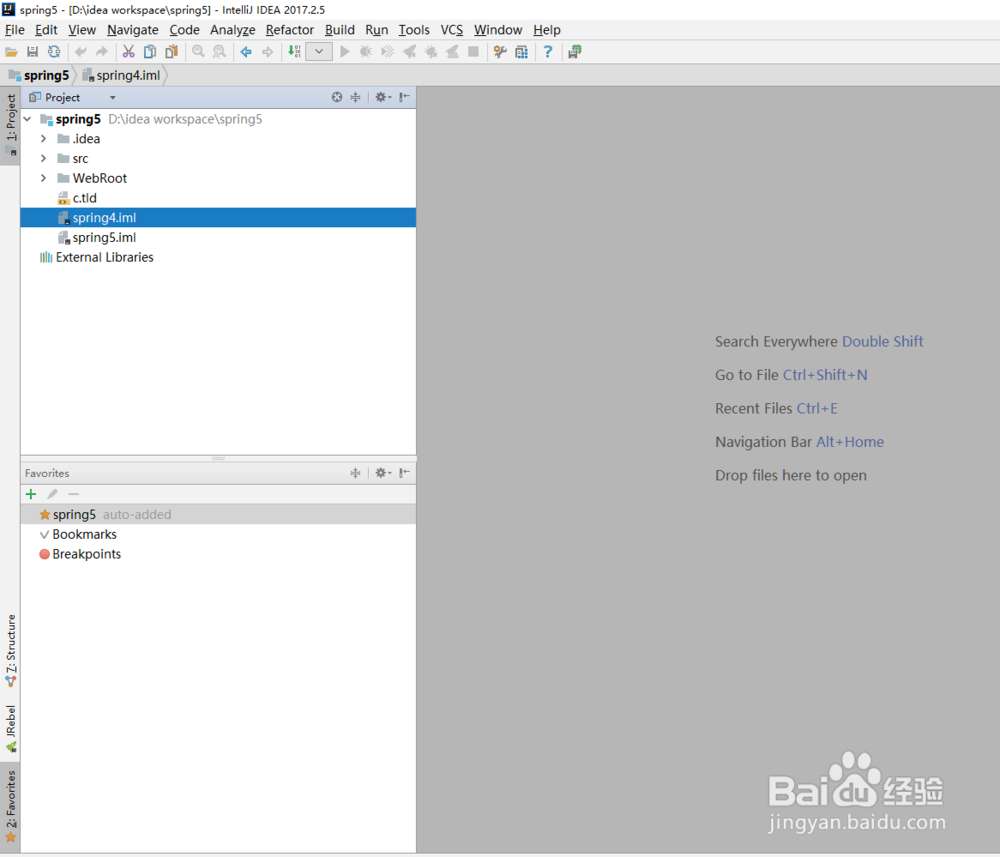The image size is (1000, 857).
Task: Select External Libraries node
Action: 218,257
